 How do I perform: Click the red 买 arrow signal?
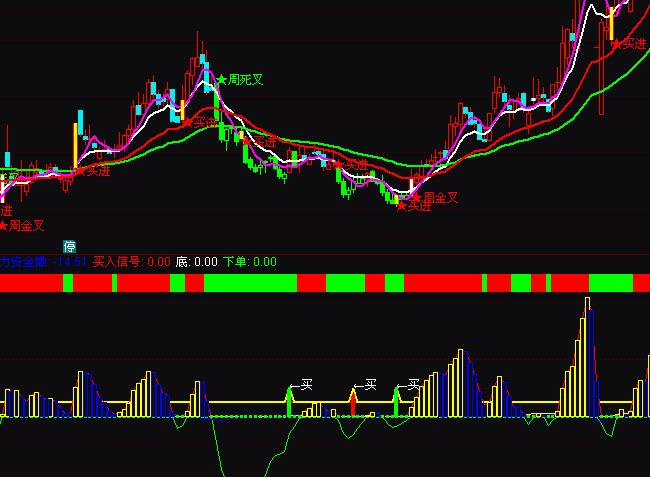pos(352,401)
